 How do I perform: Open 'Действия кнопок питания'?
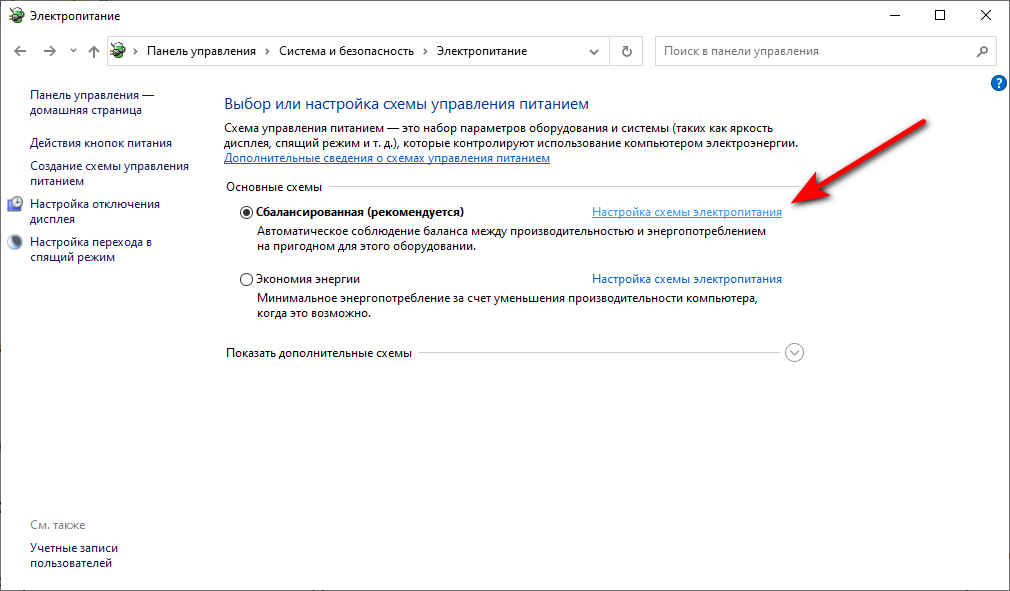[x=100, y=143]
